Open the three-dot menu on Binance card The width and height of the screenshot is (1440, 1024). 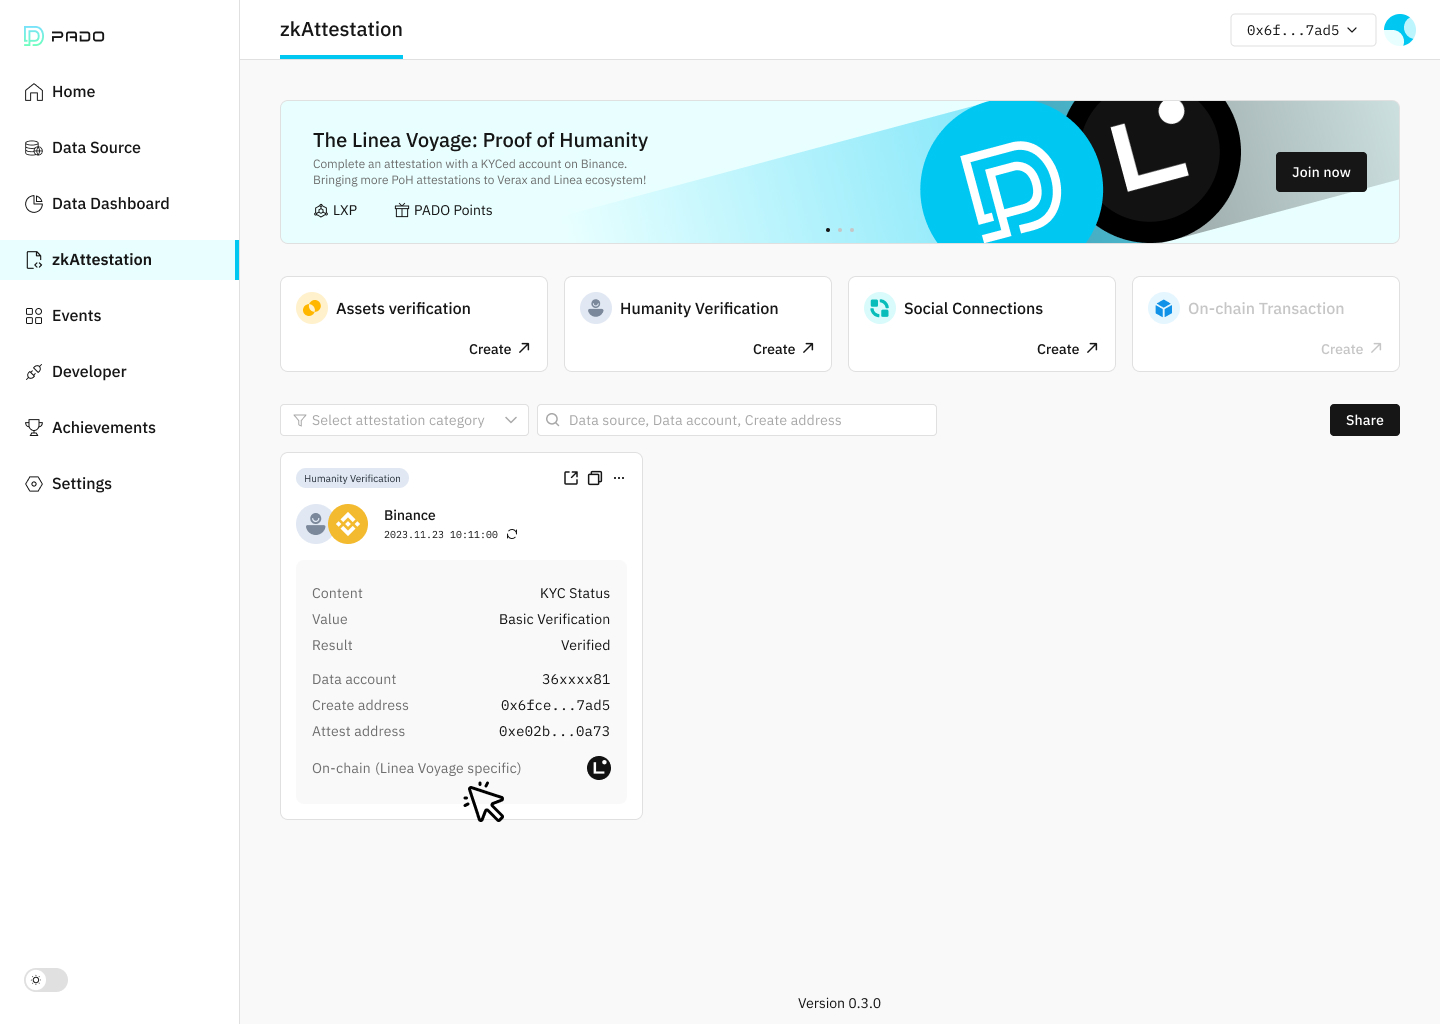(619, 478)
